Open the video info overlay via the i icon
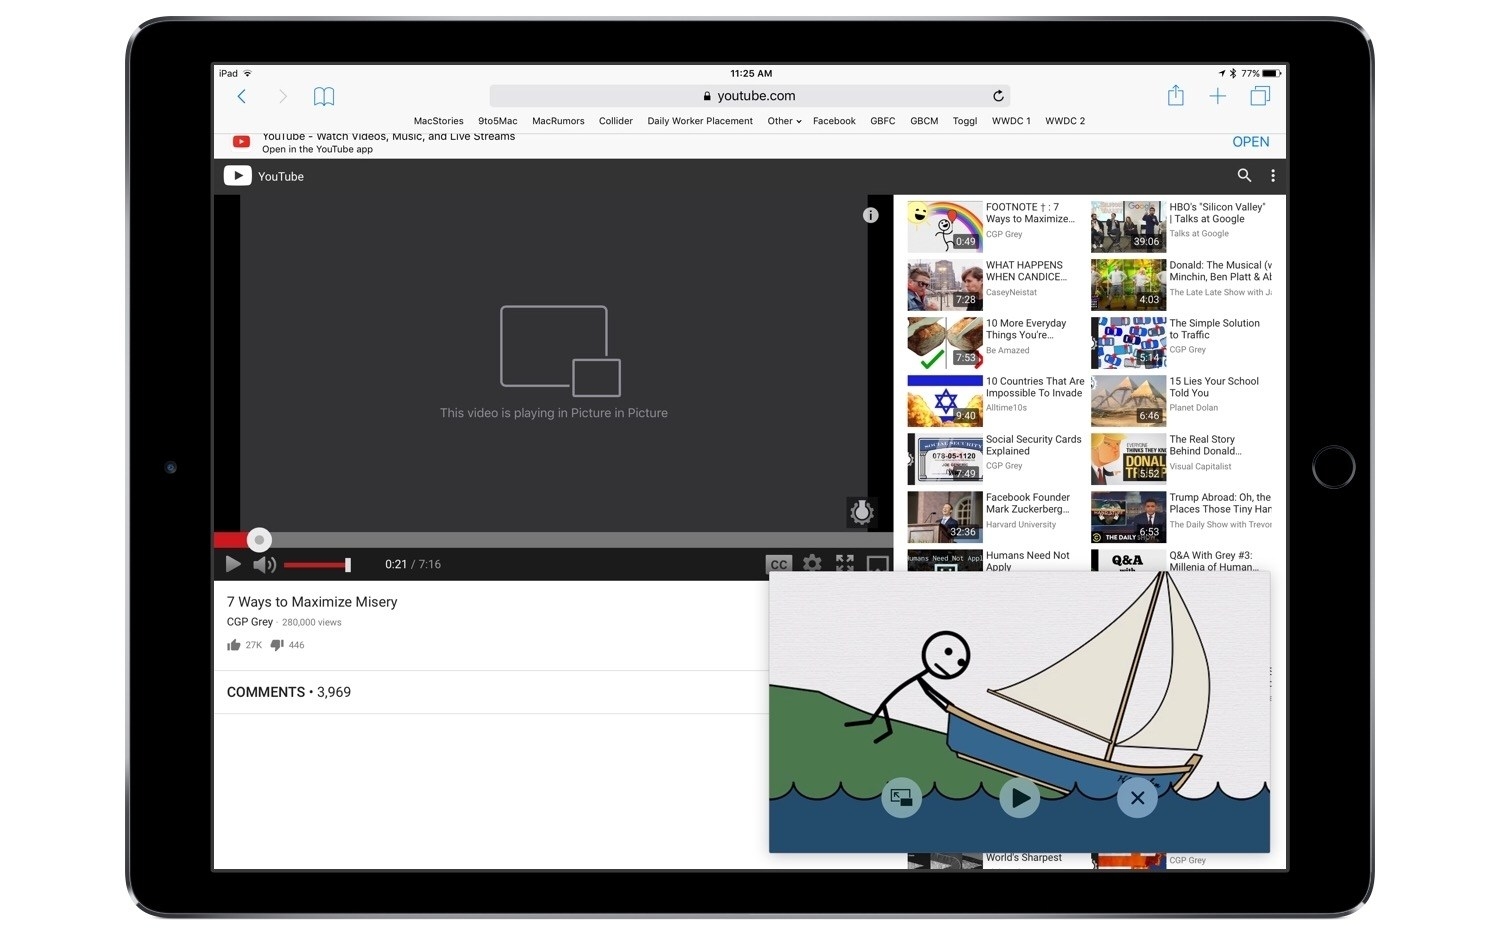This screenshot has height=935, width=1500. pyautogui.click(x=870, y=215)
